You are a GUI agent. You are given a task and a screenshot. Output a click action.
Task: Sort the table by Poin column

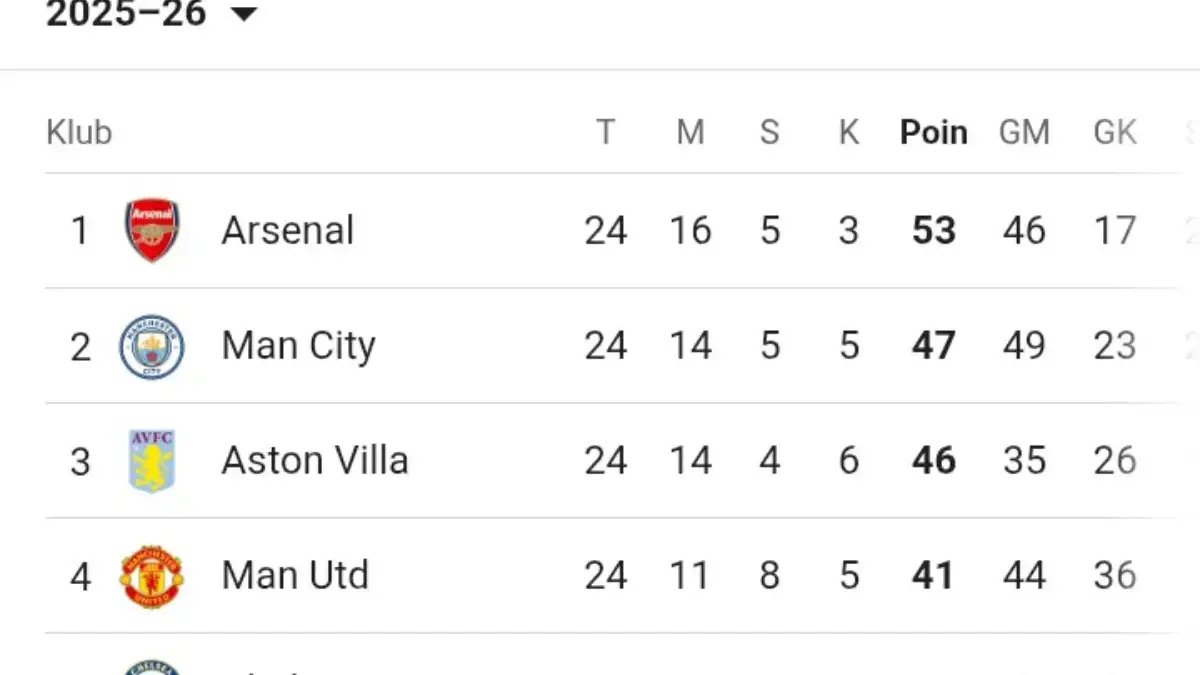[x=932, y=131]
